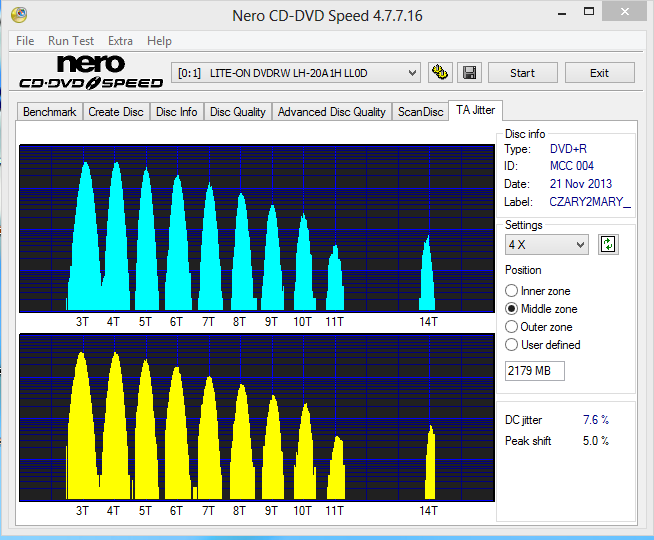
Task: Select the Inner zone radio button
Action: [511, 291]
